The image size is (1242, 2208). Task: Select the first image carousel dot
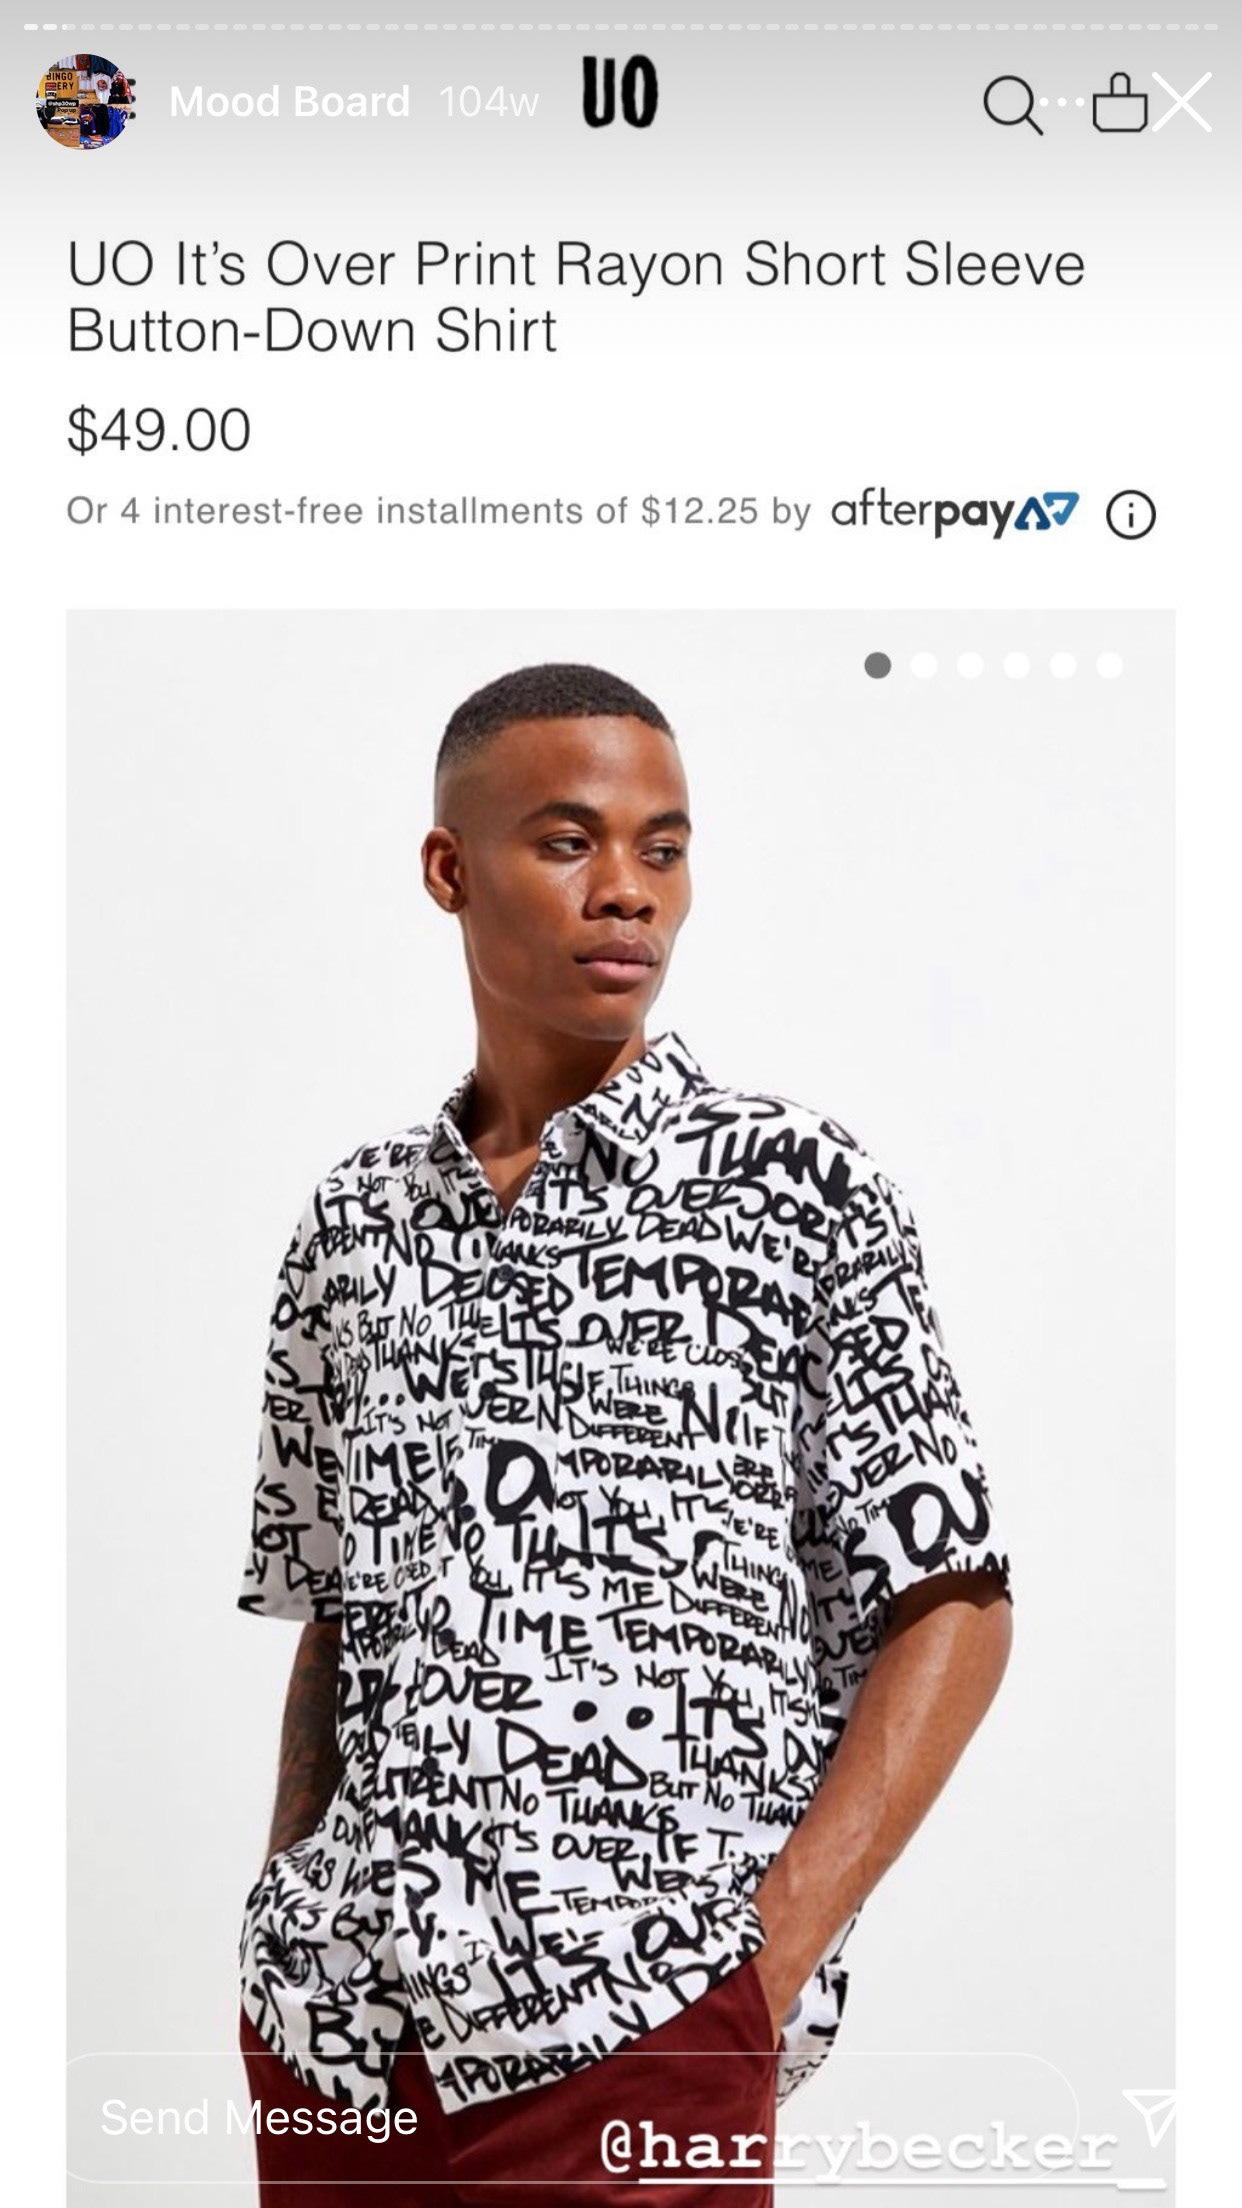pyautogui.click(x=878, y=666)
